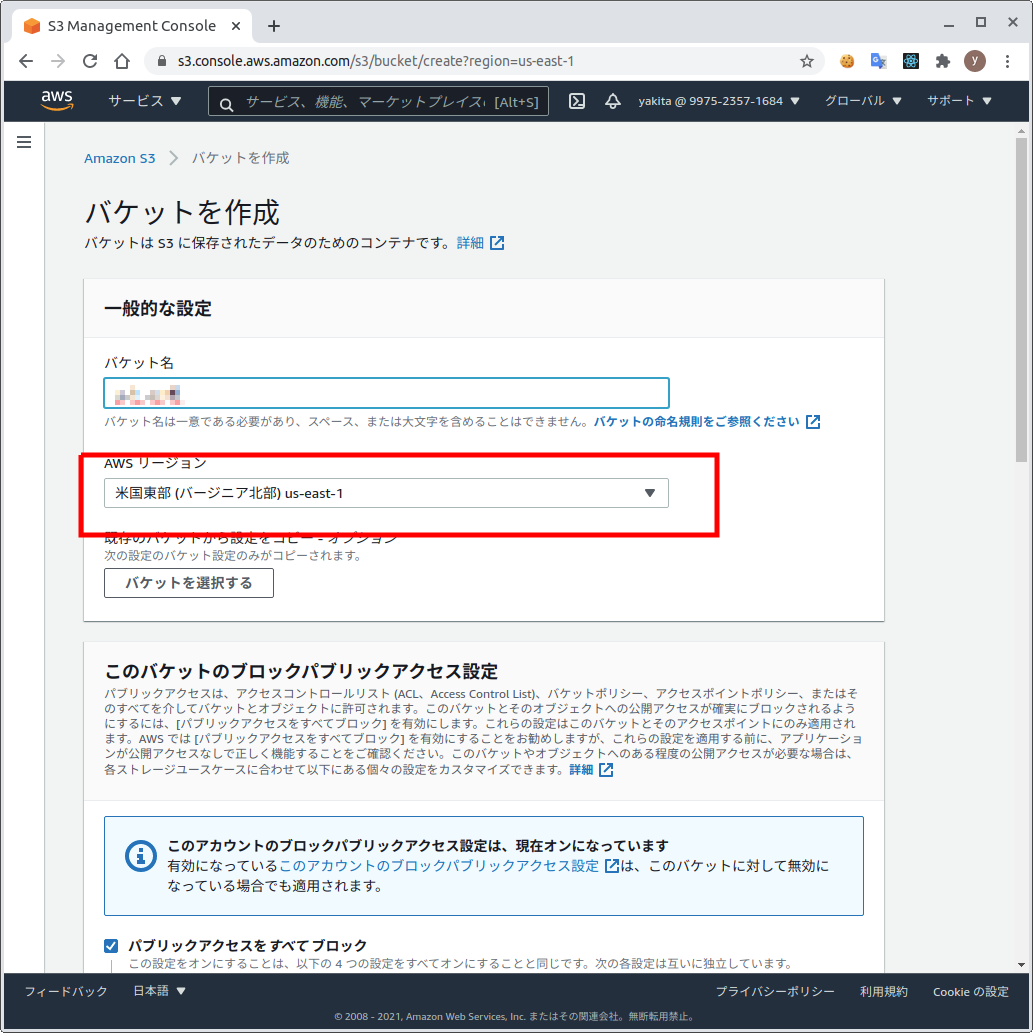Click the AWS services search field

(x=379, y=101)
